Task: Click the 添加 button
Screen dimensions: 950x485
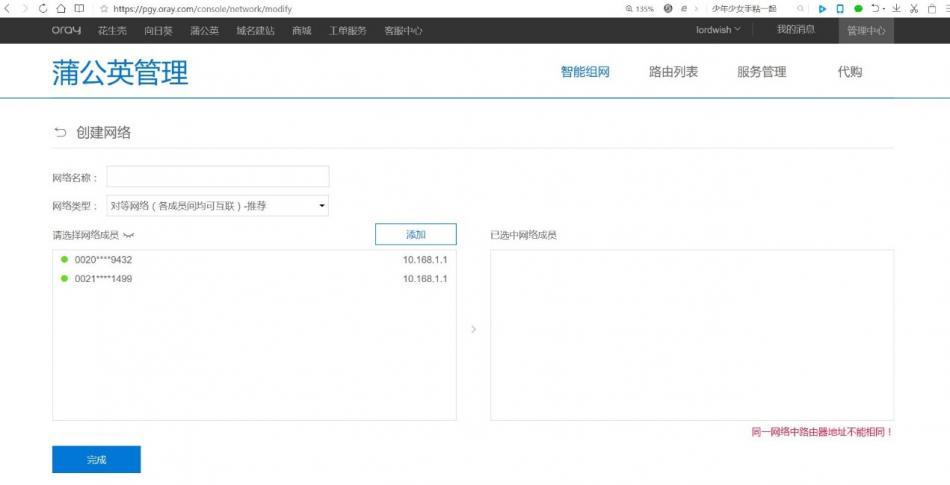Action: 415,234
